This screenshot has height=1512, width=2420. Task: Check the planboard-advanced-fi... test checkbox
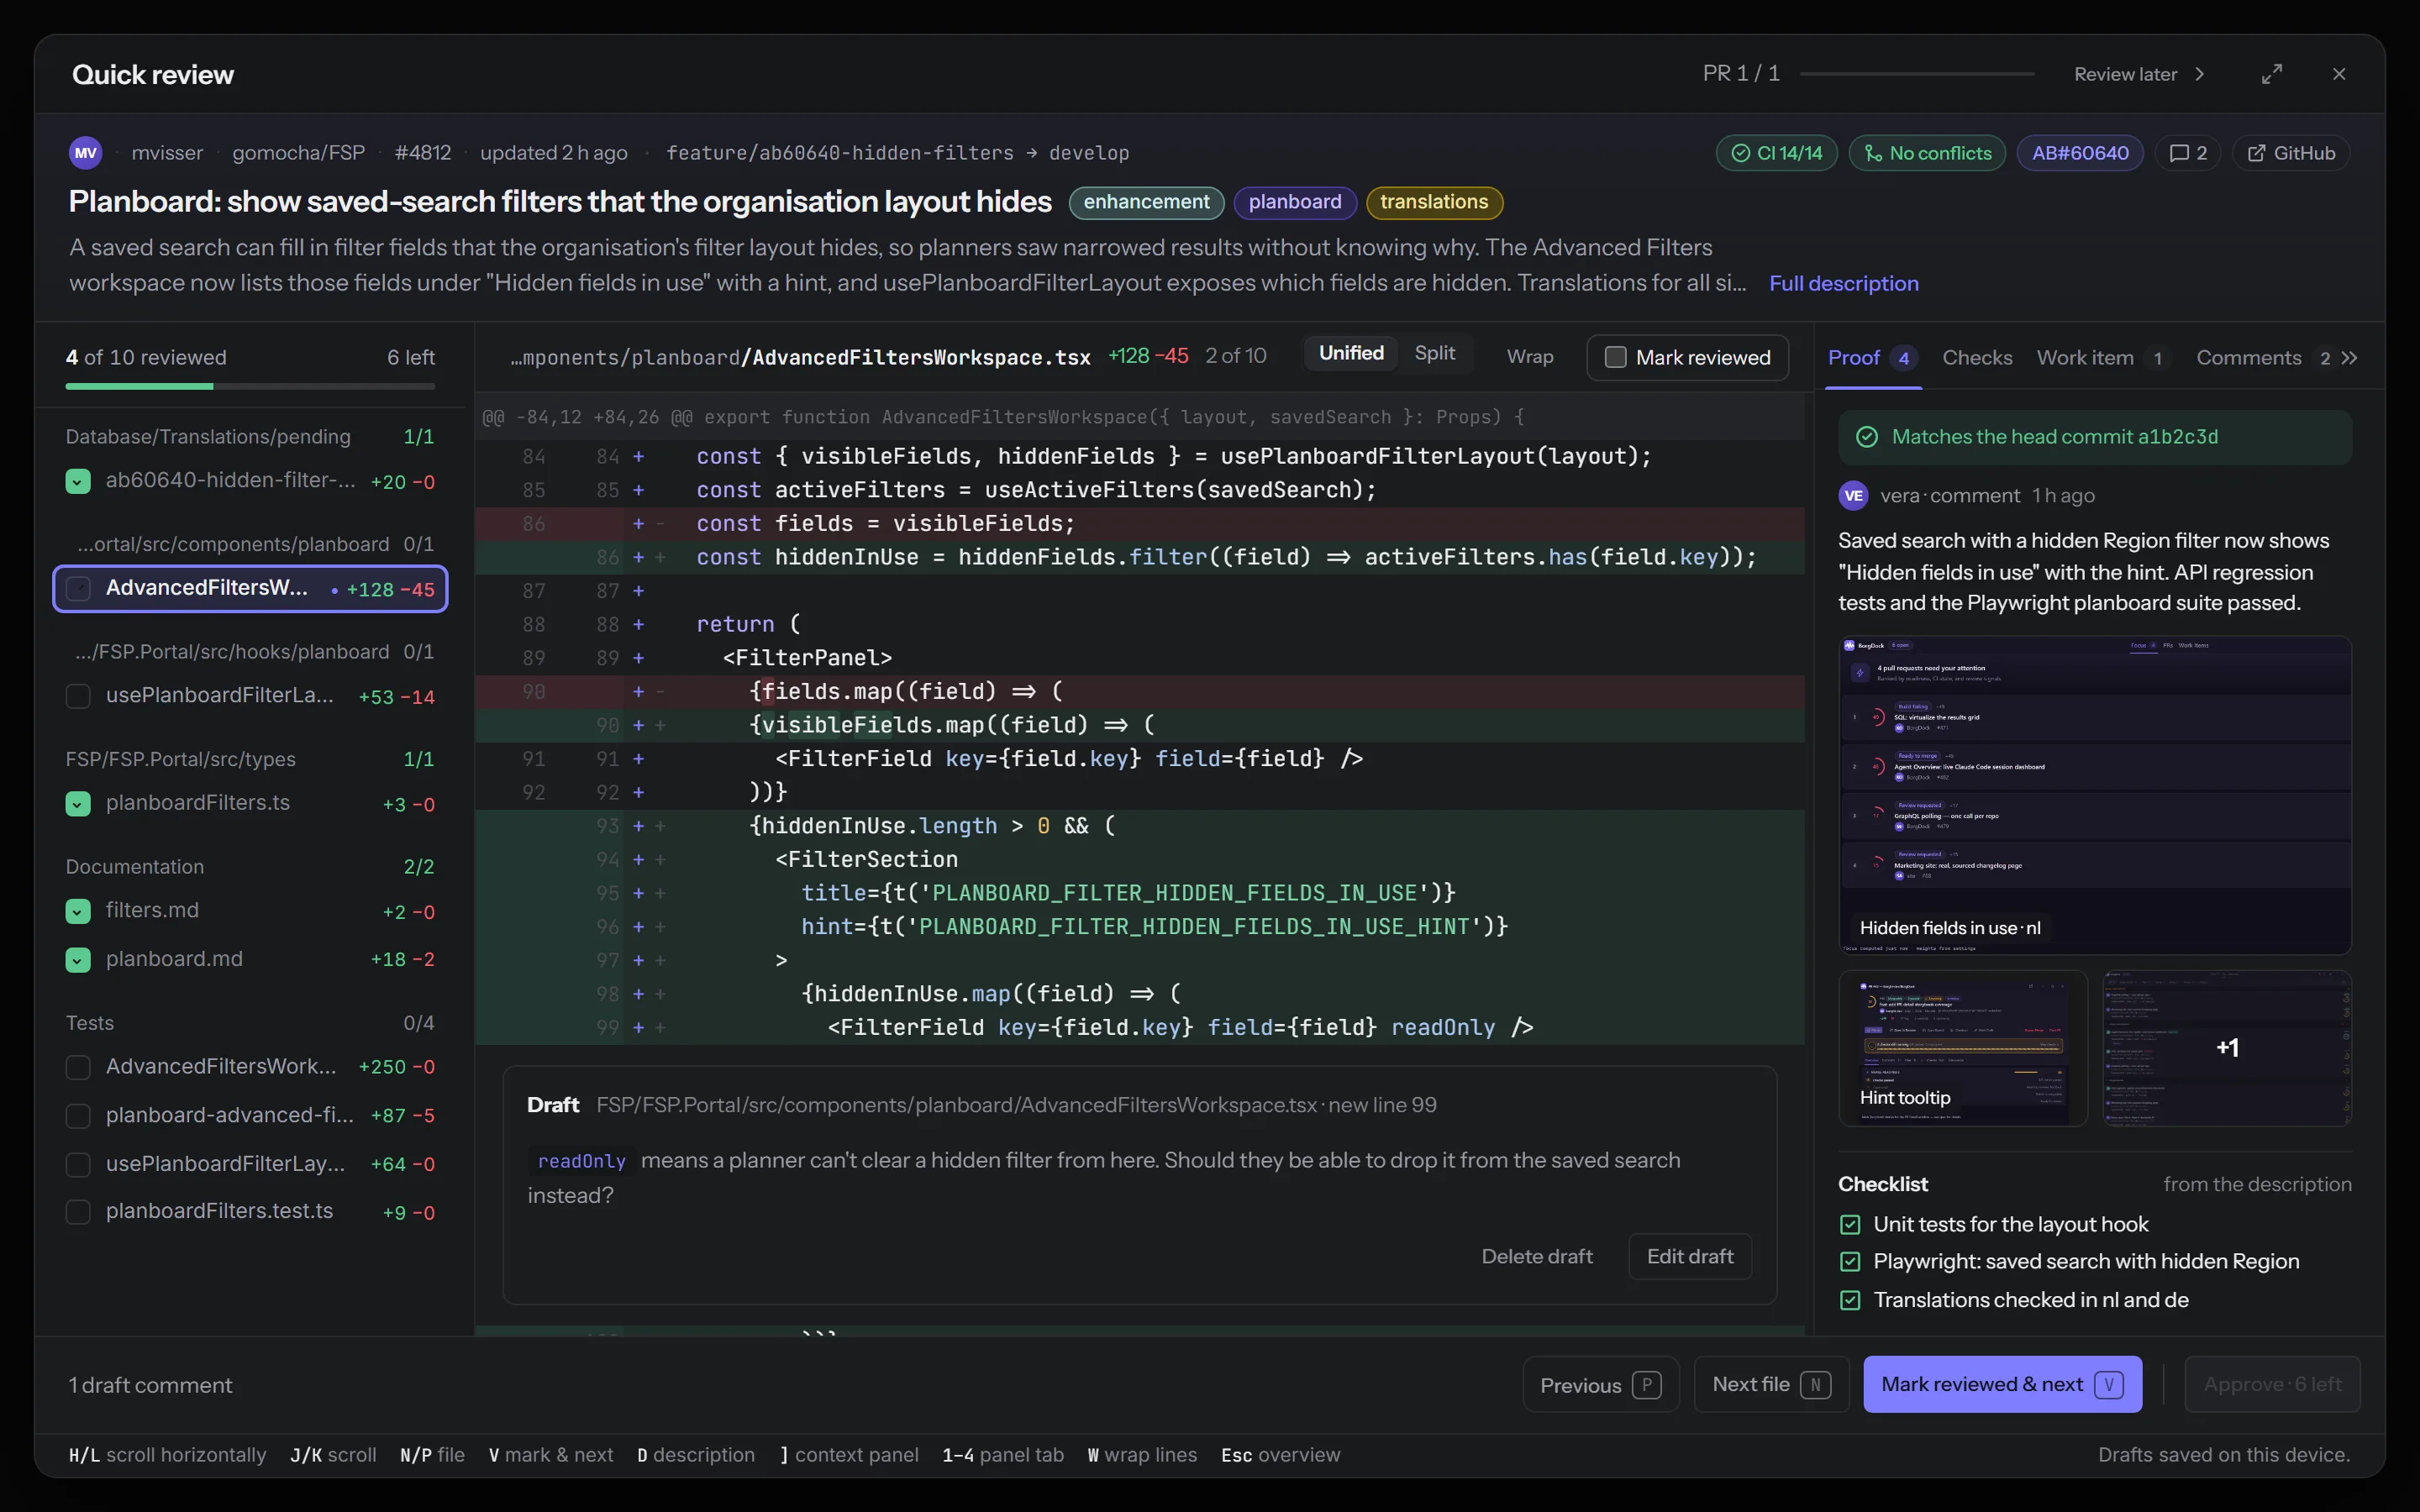tap(78, 1115)
